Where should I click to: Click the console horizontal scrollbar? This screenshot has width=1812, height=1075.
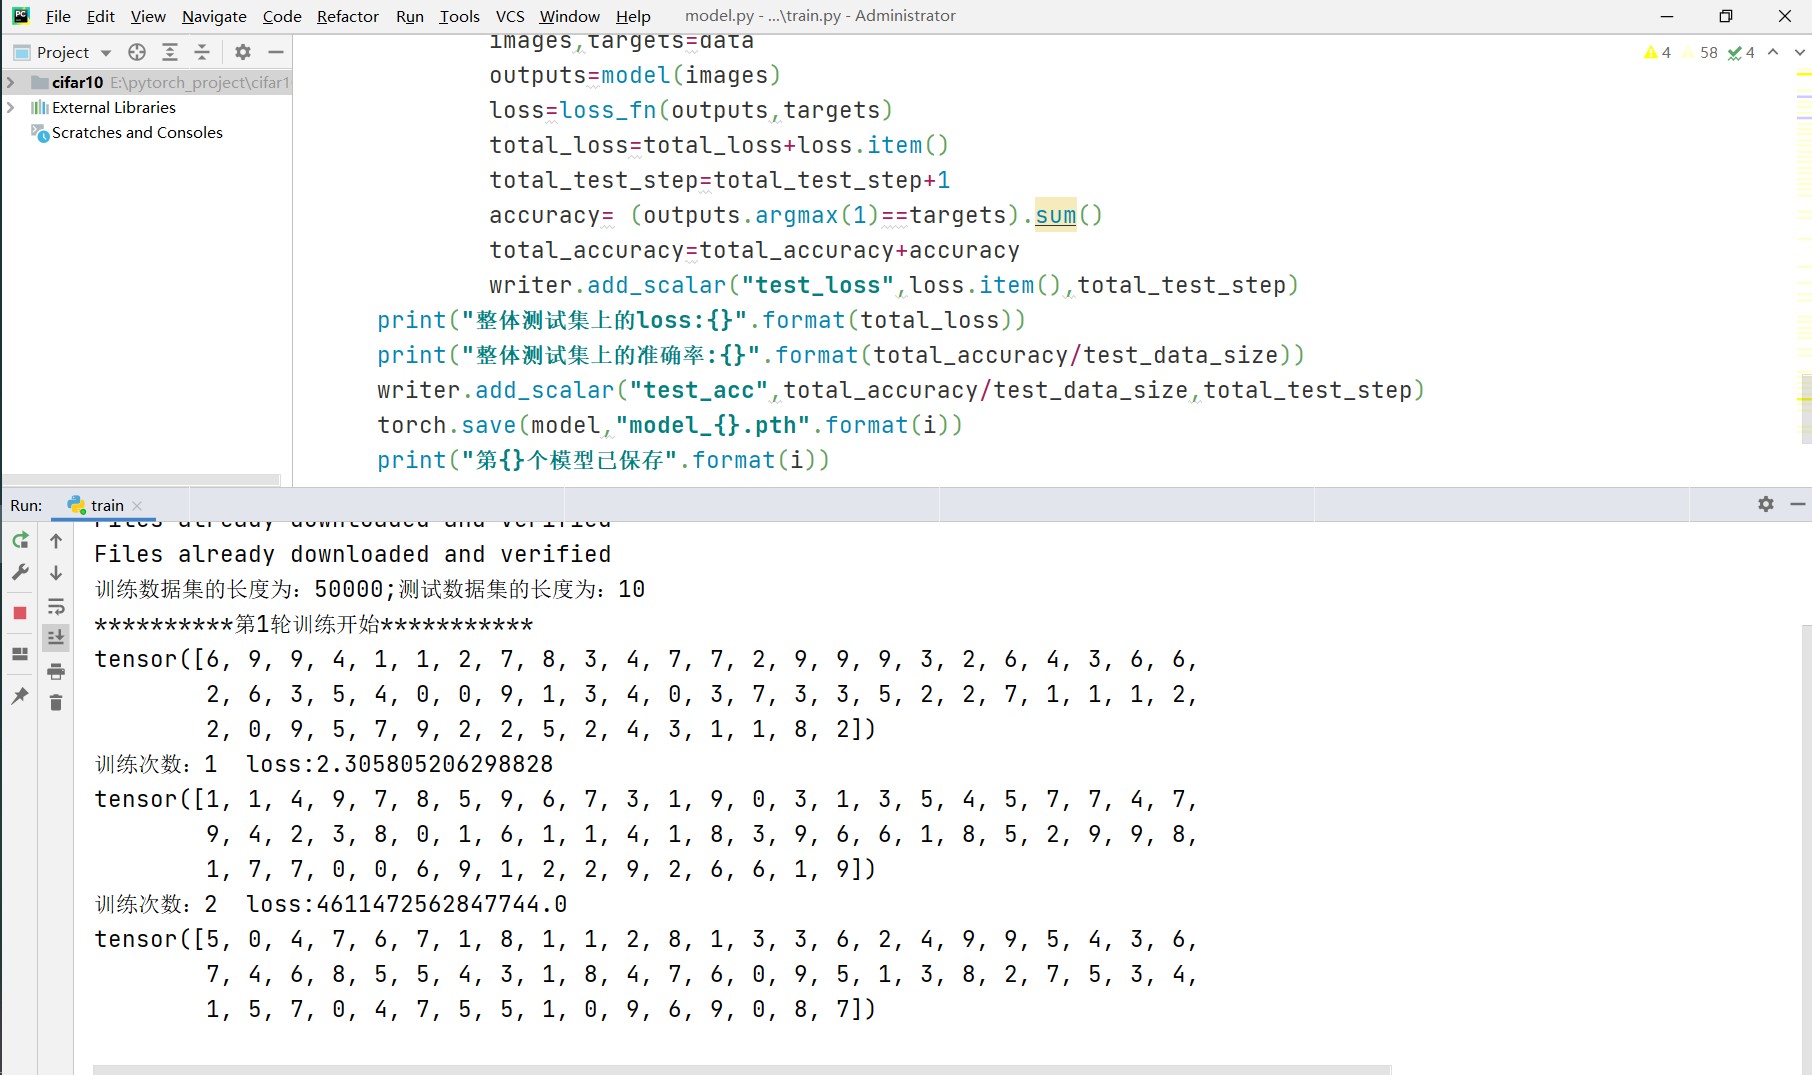[x=741, y=1069]
